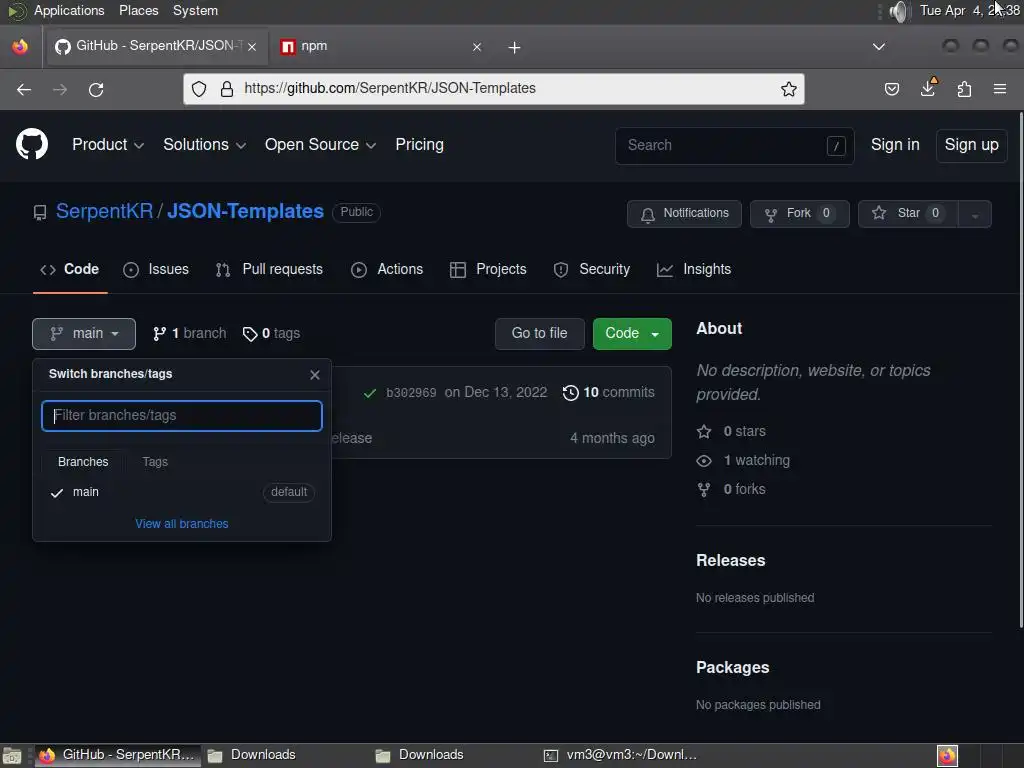Click the Notifications bell button
This screenshot has width=1024, height=768.
pos(684,214)
